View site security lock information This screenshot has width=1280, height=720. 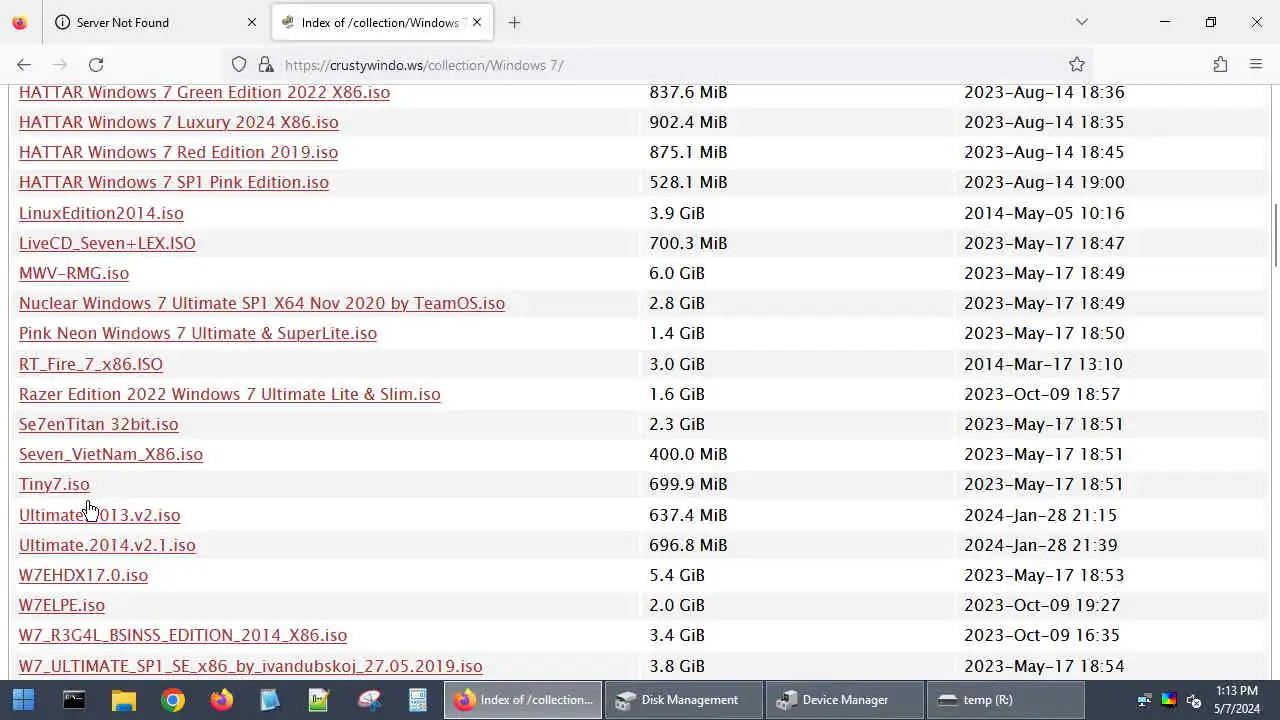pos(266,65)
